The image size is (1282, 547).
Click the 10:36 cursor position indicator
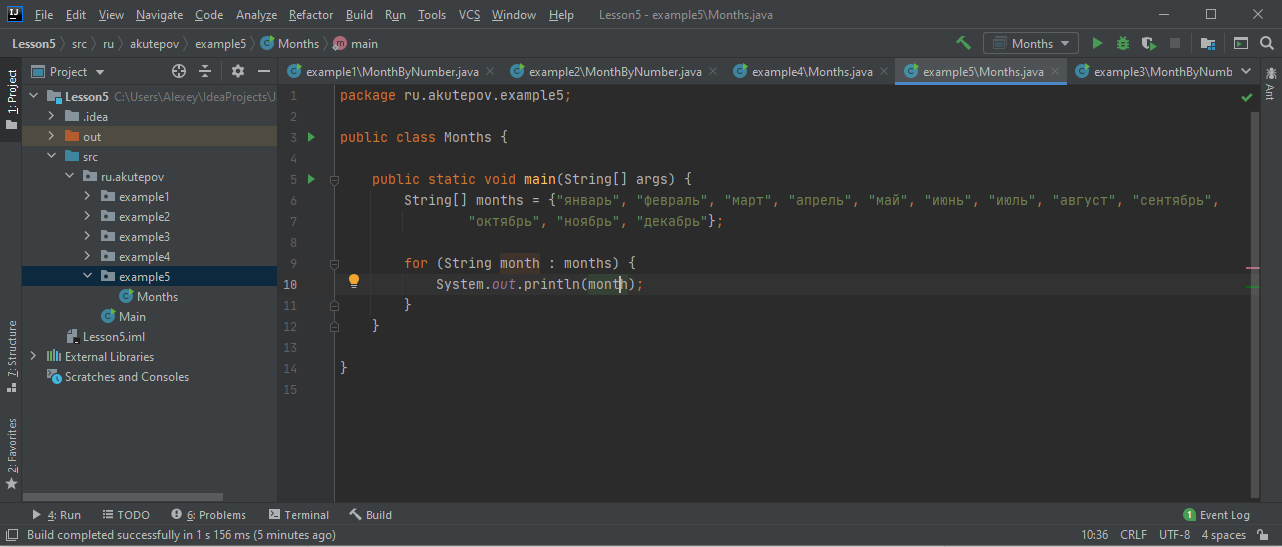tap(1094, 535)
